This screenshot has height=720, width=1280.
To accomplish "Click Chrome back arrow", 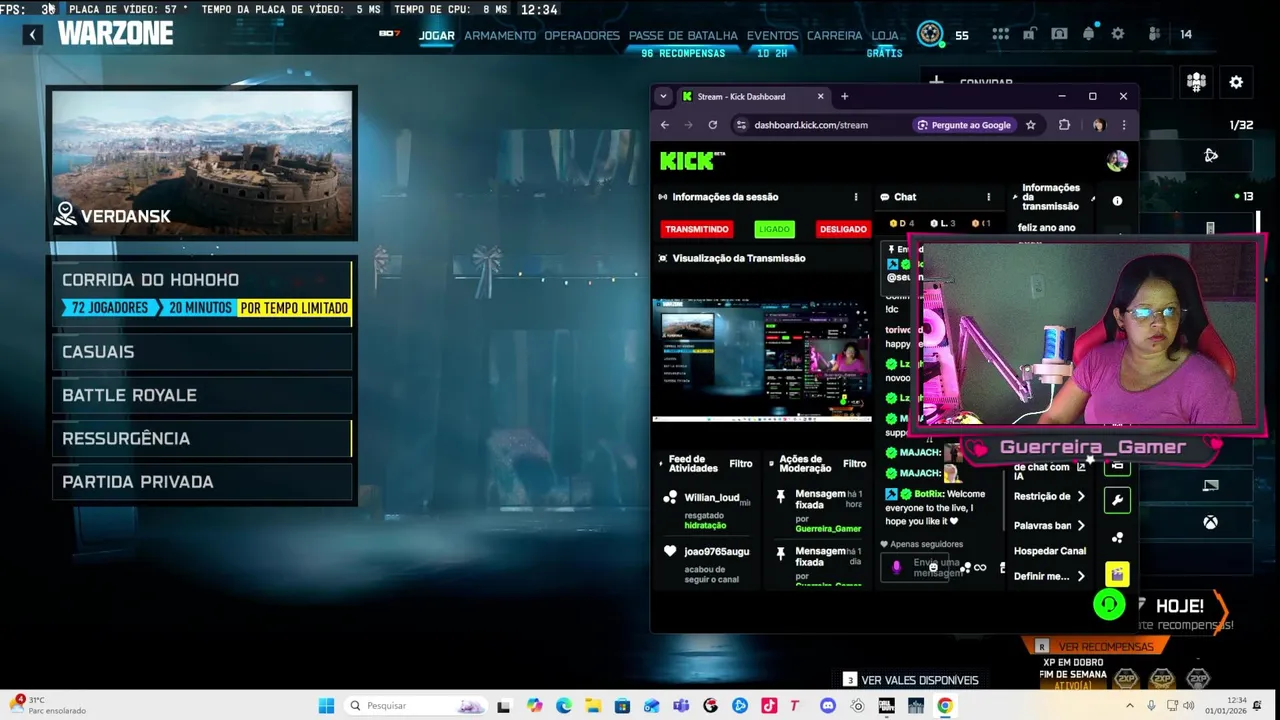I will (x=665, y=125).
